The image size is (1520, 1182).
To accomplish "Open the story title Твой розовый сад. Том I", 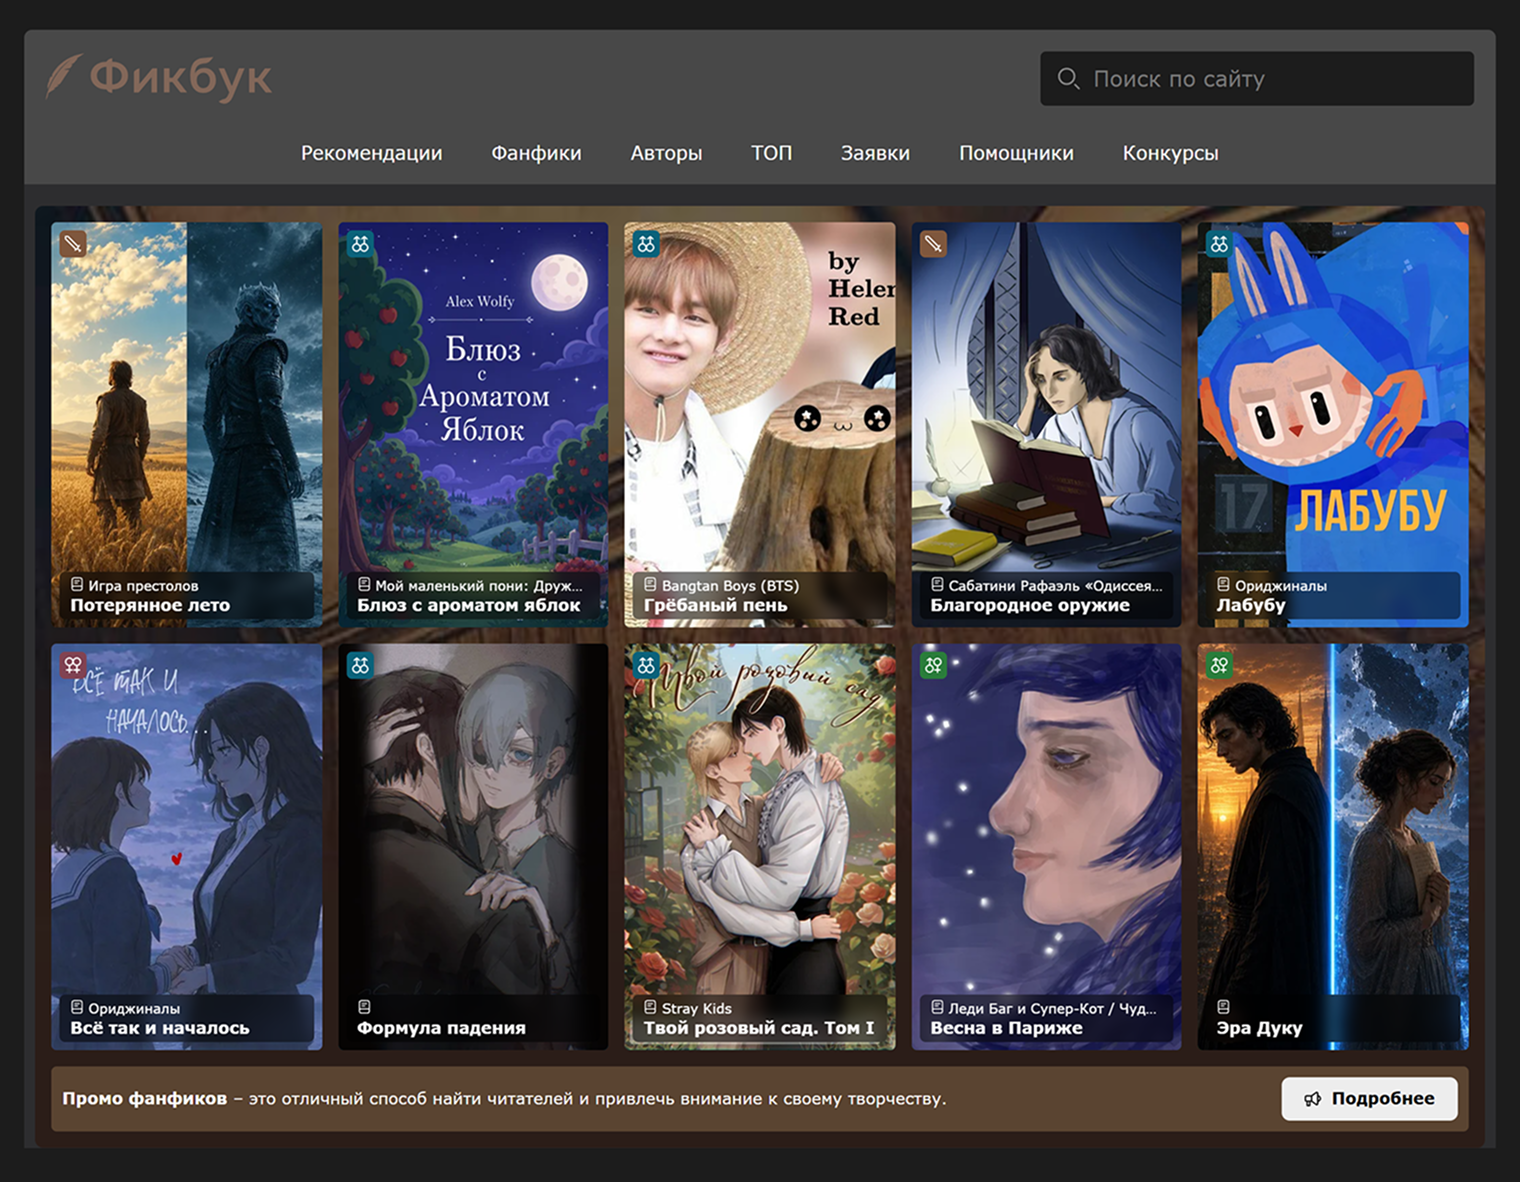I will pos(759,1028).
